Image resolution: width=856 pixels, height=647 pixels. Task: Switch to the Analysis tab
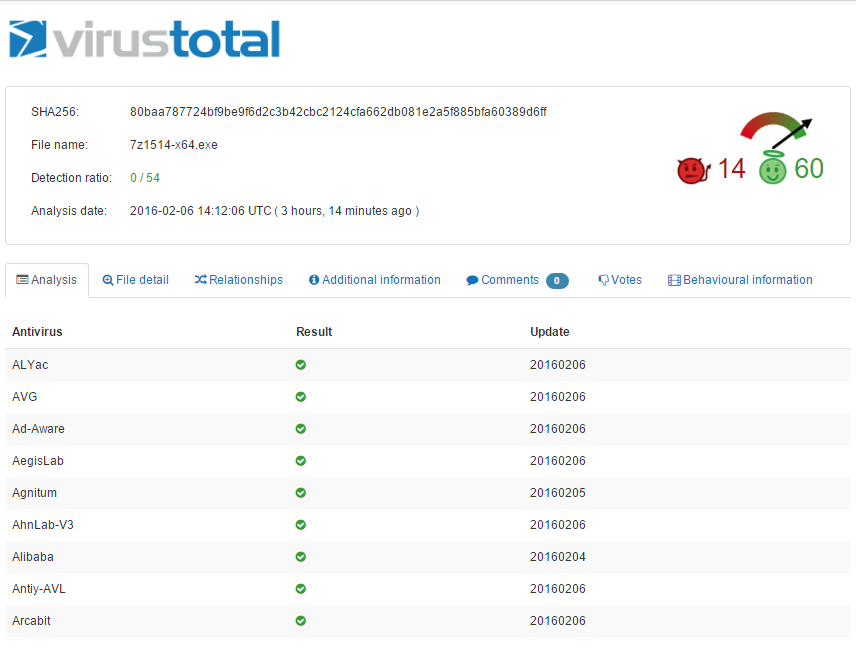click(x=47, y=280)
